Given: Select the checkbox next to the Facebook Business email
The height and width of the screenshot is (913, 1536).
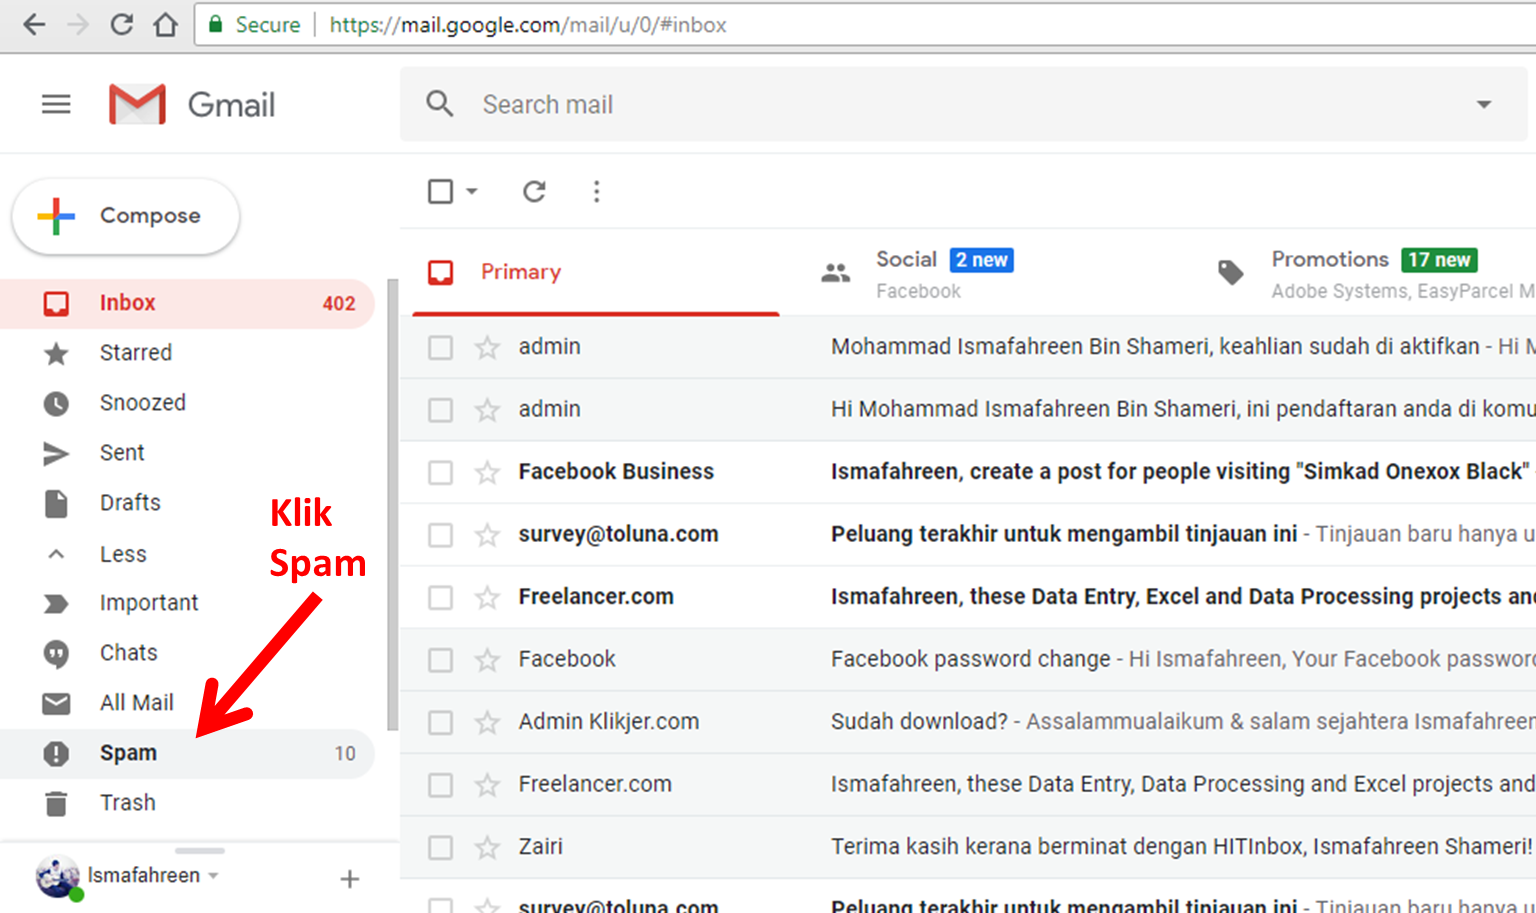Looking at the screenshot, I should tap(440, 471).
